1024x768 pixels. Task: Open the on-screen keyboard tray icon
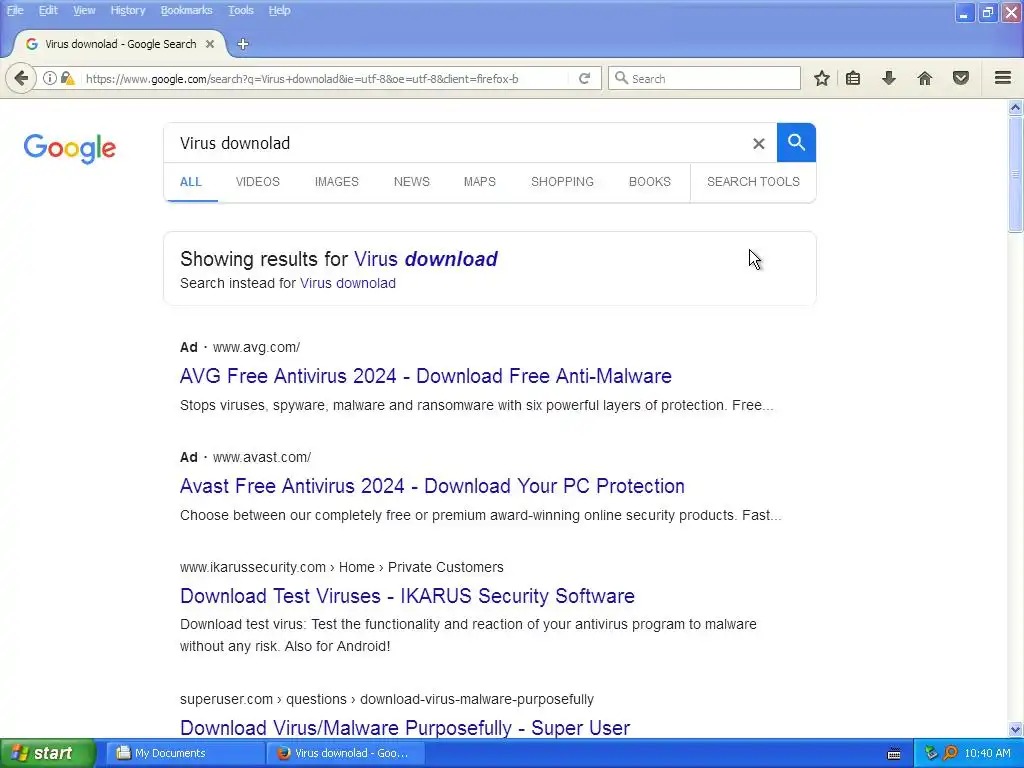(894, 754)
